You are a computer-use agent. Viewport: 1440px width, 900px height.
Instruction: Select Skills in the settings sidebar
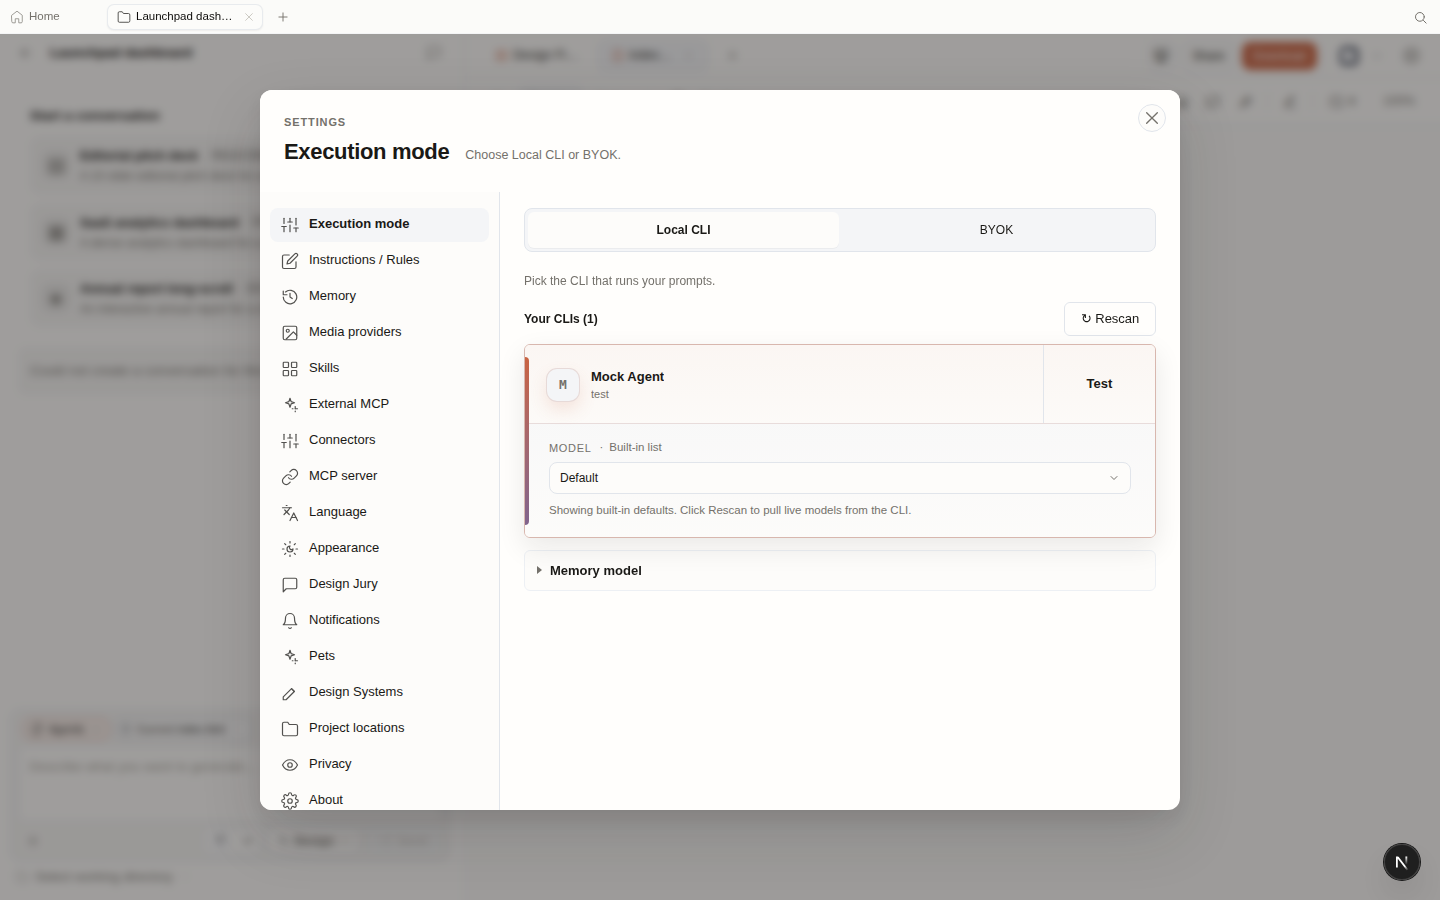pos(379,368)
